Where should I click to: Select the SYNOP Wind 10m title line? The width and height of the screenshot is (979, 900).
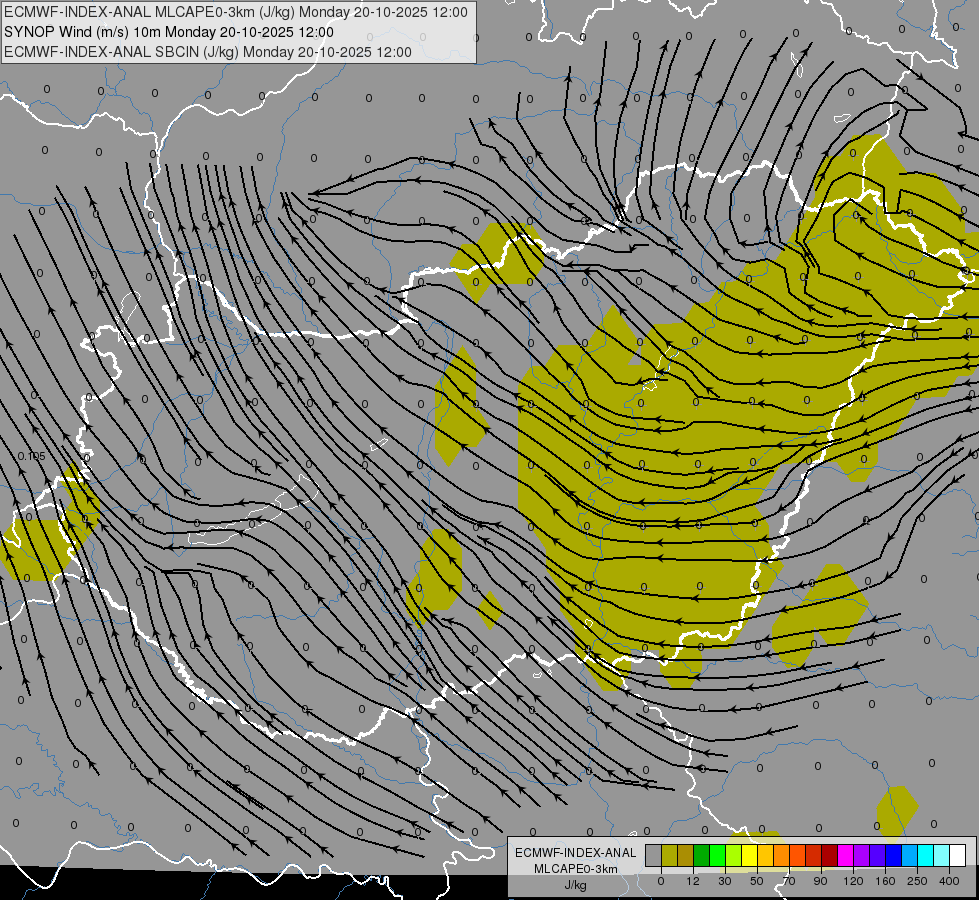(x=169, y=32)
